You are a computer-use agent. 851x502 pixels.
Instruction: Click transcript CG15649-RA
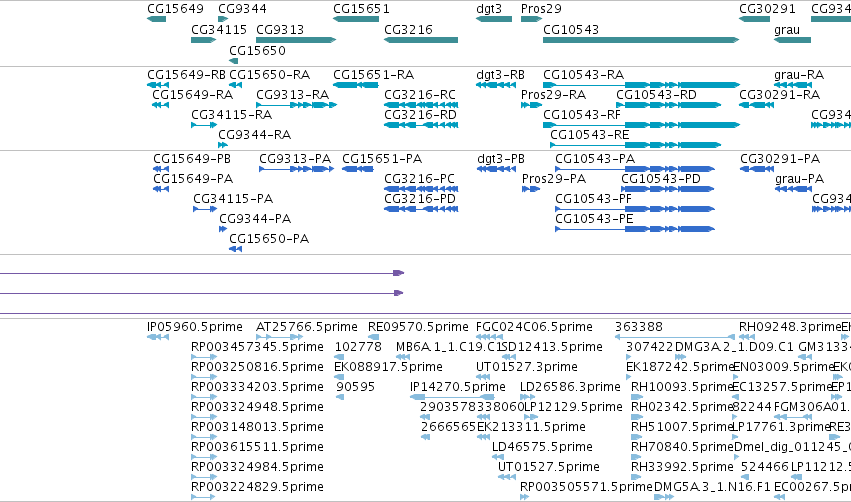(193, 95)
